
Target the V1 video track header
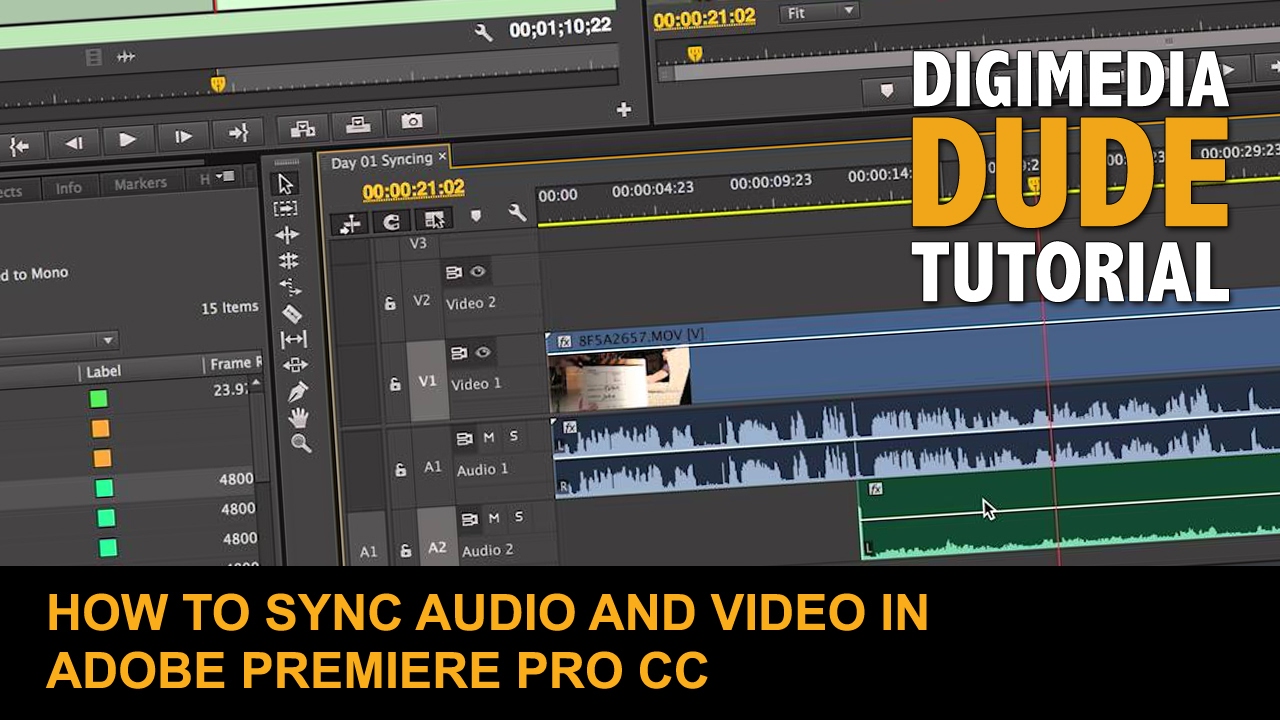[428, 381]
